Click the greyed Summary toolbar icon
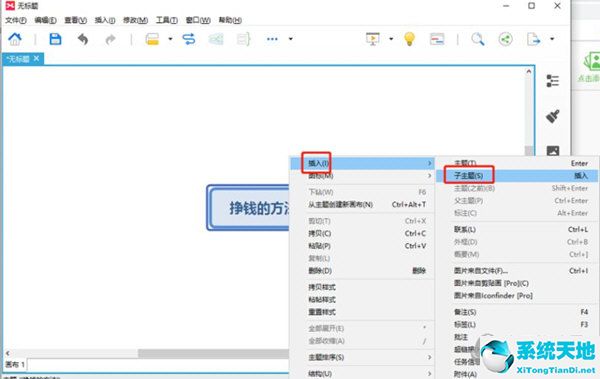 (x=243, y=39)
